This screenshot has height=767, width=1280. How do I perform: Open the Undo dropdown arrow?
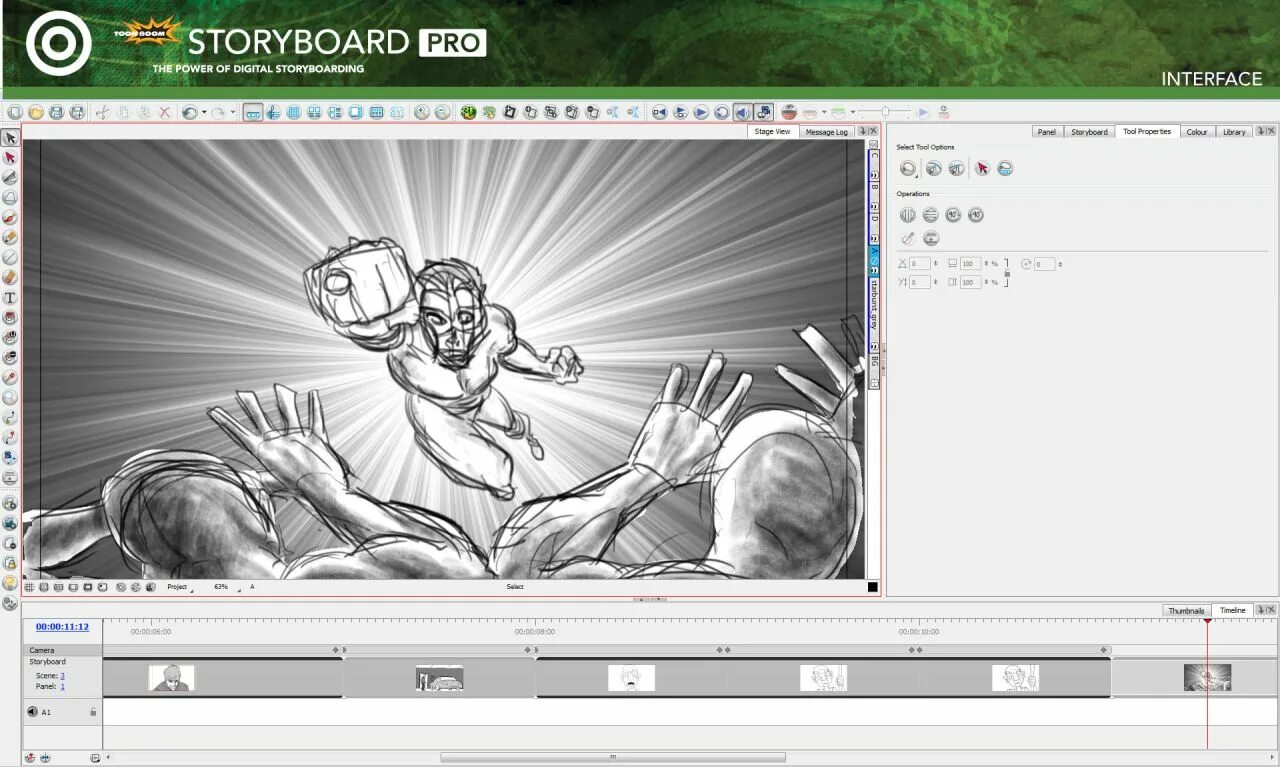pyautogui.click(x=204, y=113)
